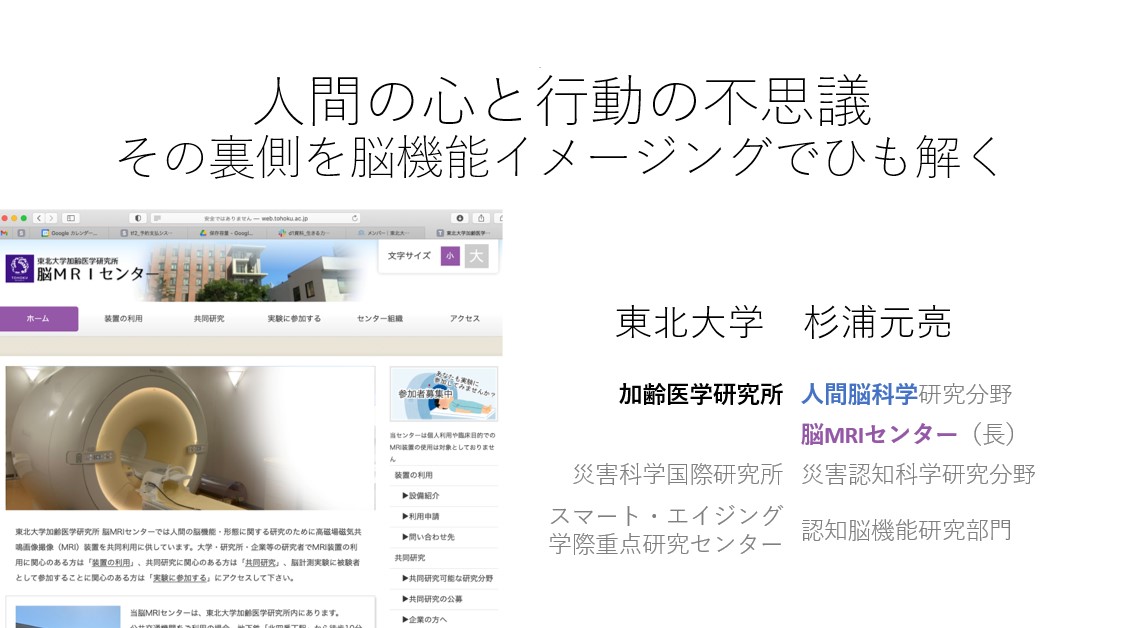Screen dimensions: 1125x628
Task: Set font size to large with 大 button
Action: point(476,256)
